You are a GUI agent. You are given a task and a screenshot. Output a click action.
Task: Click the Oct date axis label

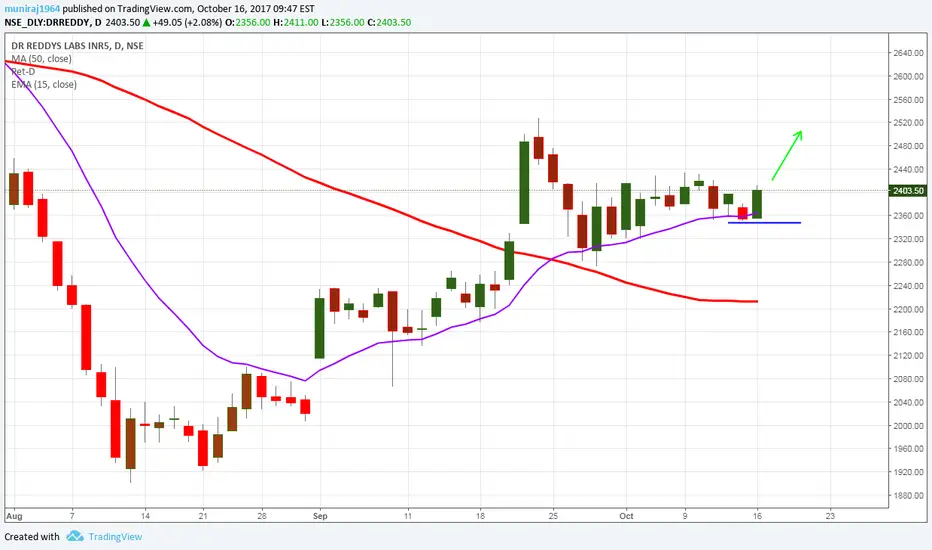[x=626, y=516]
